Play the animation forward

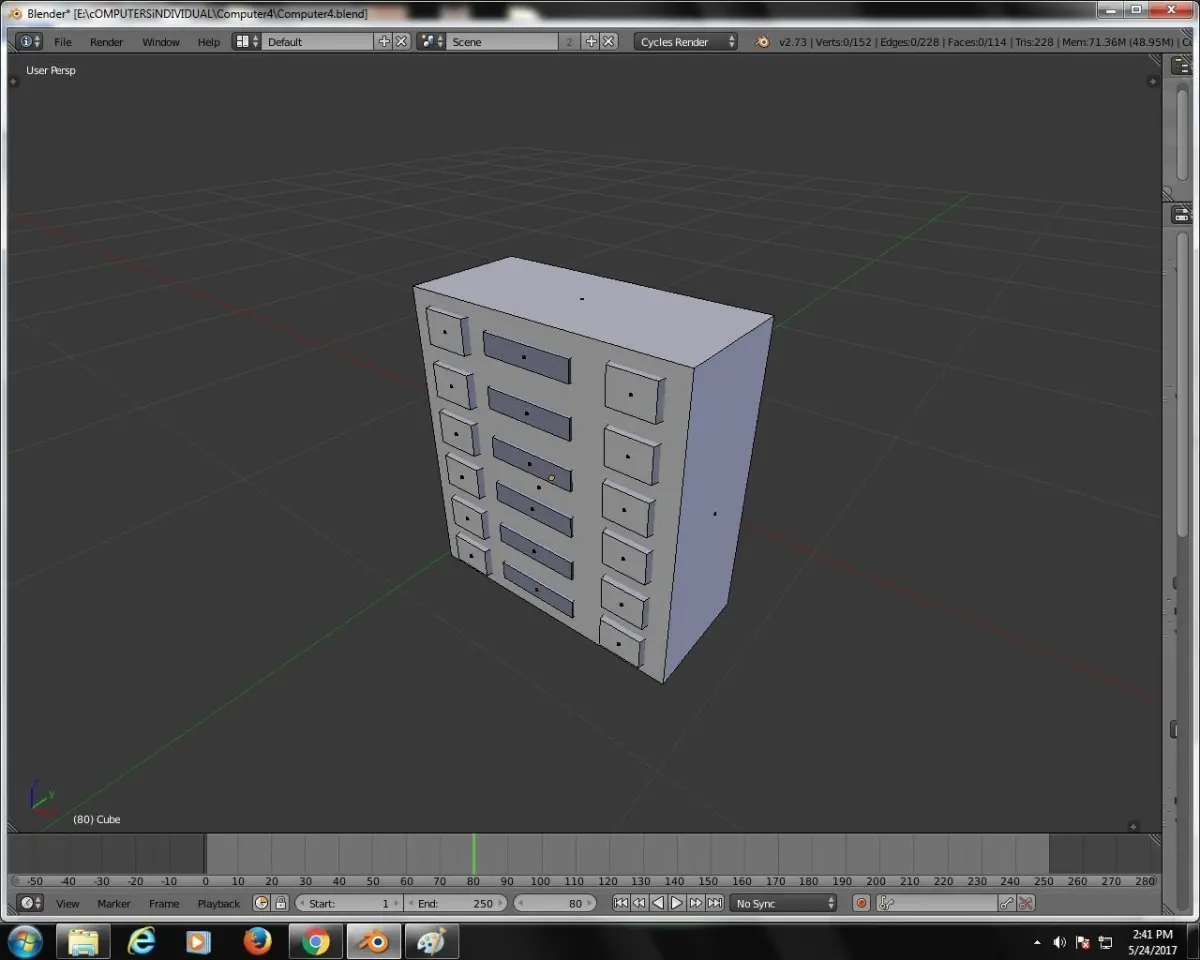pos(677,903)
